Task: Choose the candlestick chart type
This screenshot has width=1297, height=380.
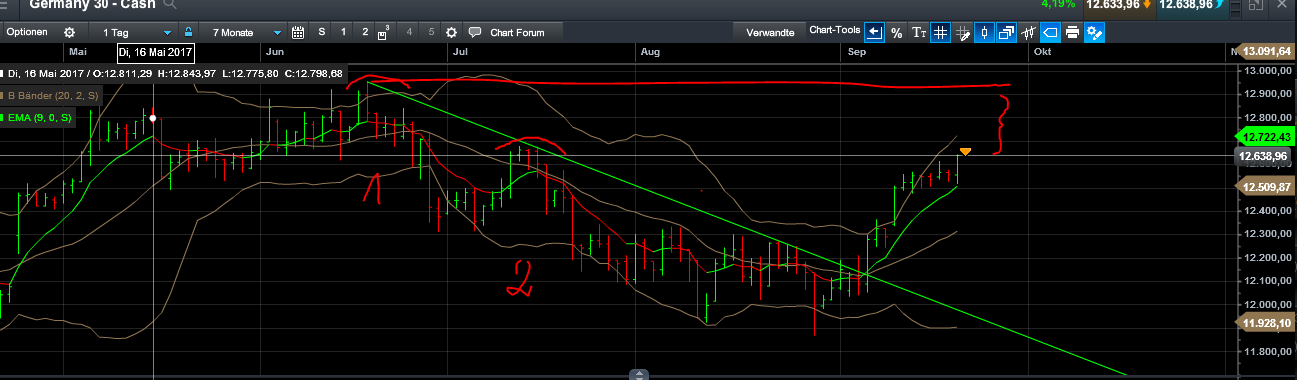Action: pos(985,32)
